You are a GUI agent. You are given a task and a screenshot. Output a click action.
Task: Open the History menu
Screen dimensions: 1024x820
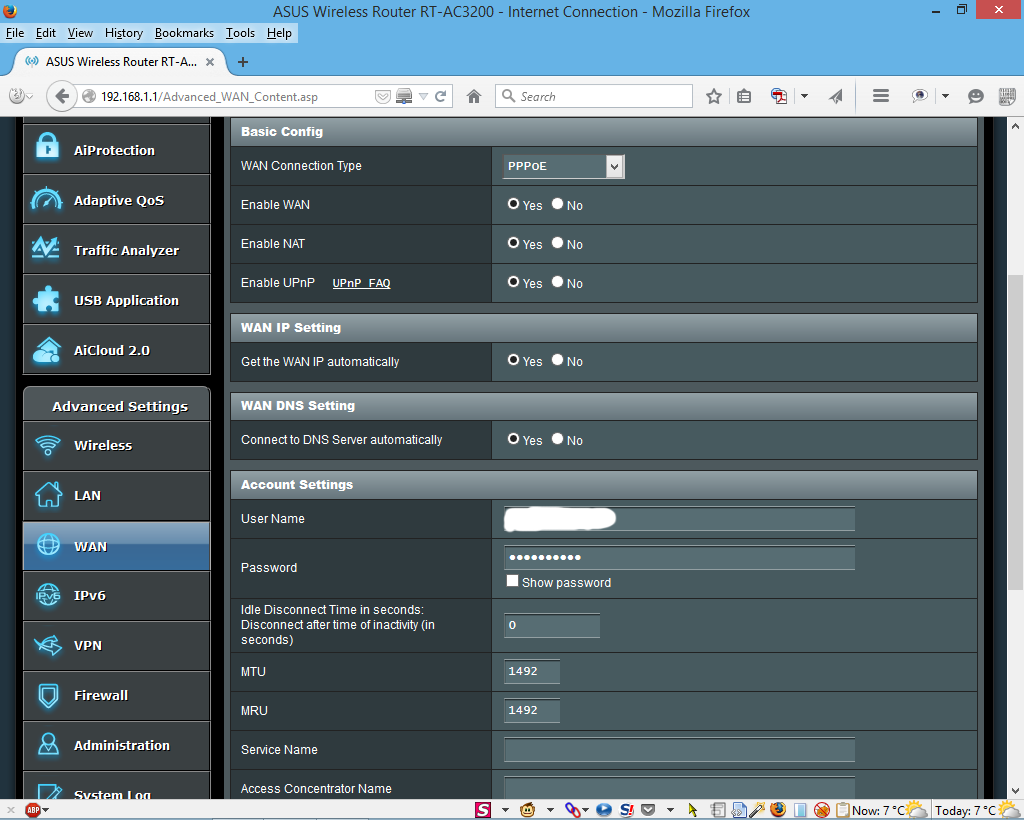pyautogui.click(x=123, y=33)
